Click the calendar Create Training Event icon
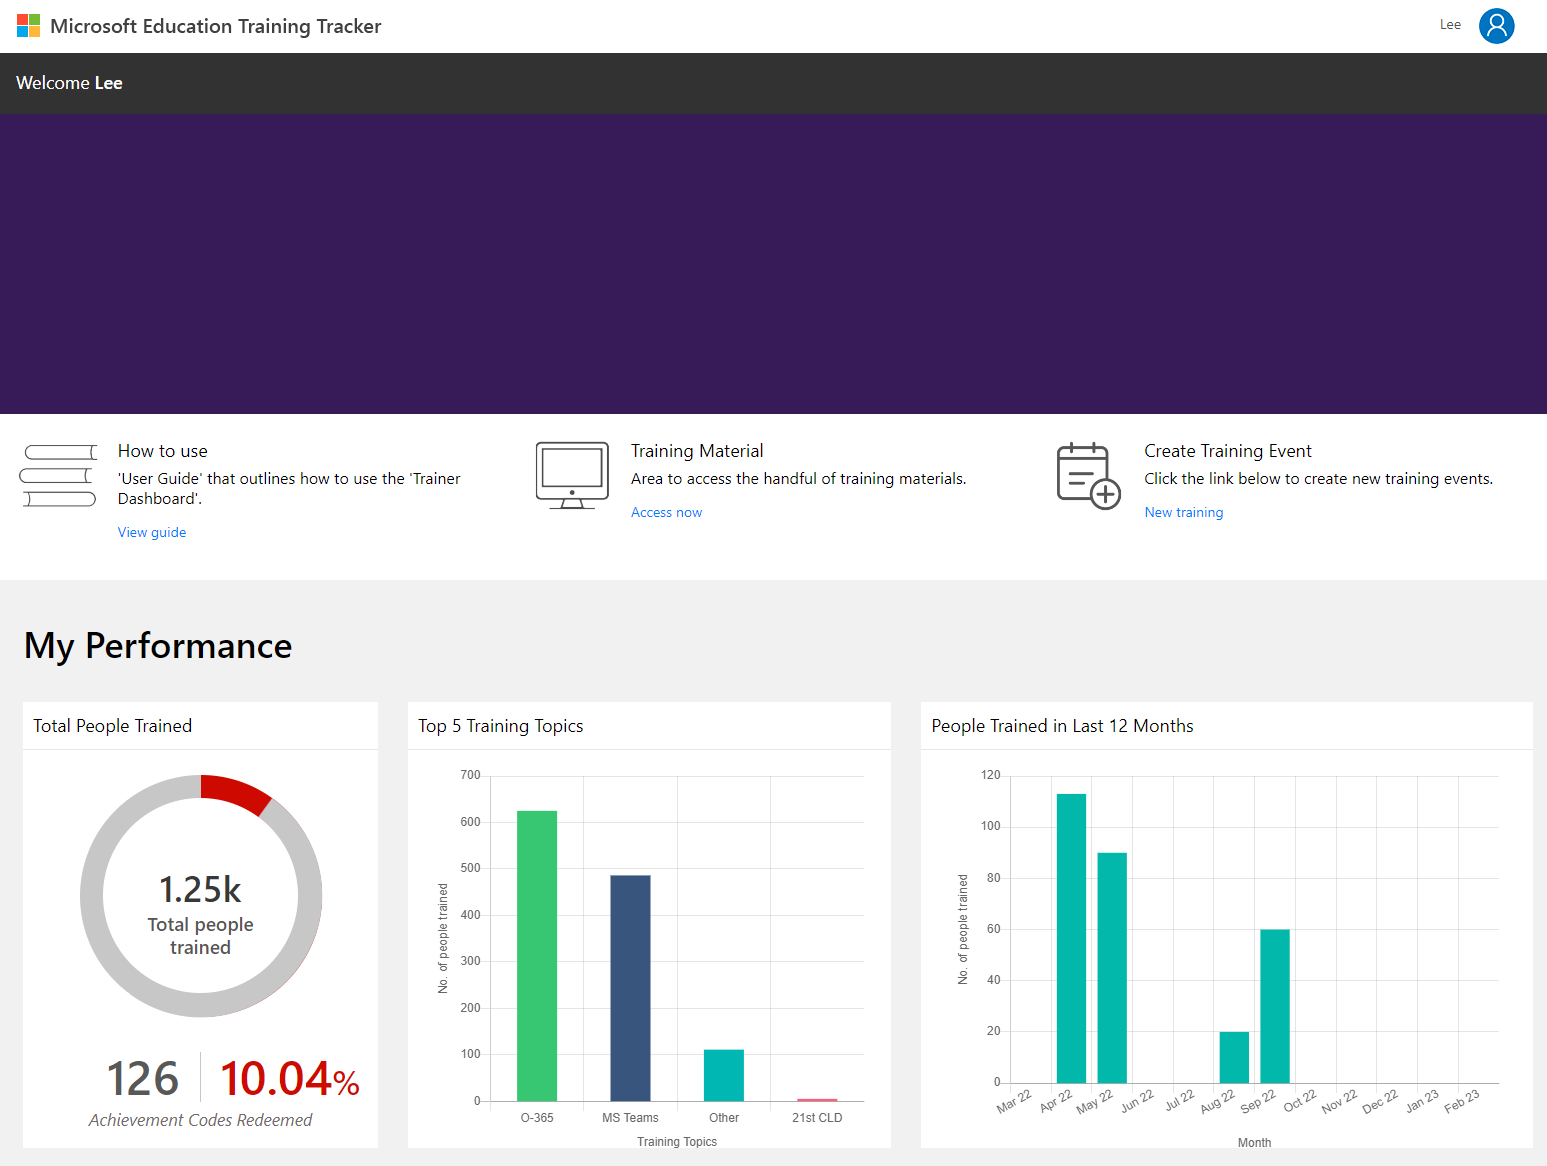Screen dimensions: 1547x1166 coord(1088,476)
